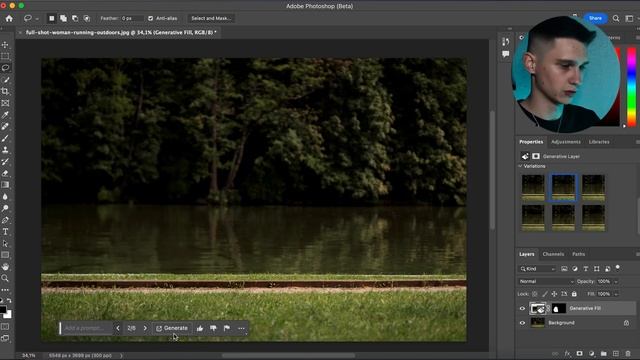Viewport: 640px width, 360px height.
Task: Add layer style with the fx icon
Action: 567,353
